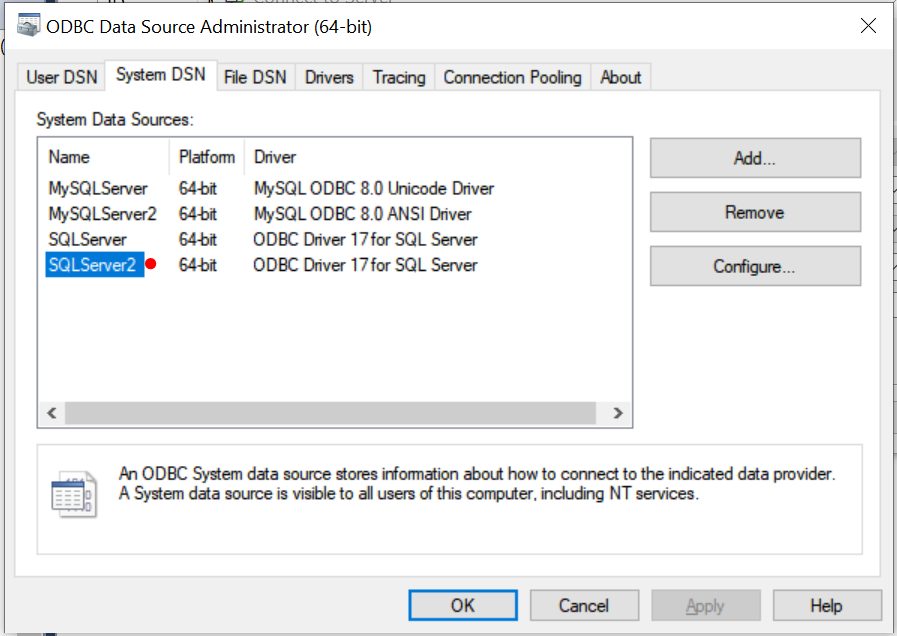The width and height of the screenshot is (897, 636).
Task: Open Help for the dialog
Action: [x=827, y=605]
